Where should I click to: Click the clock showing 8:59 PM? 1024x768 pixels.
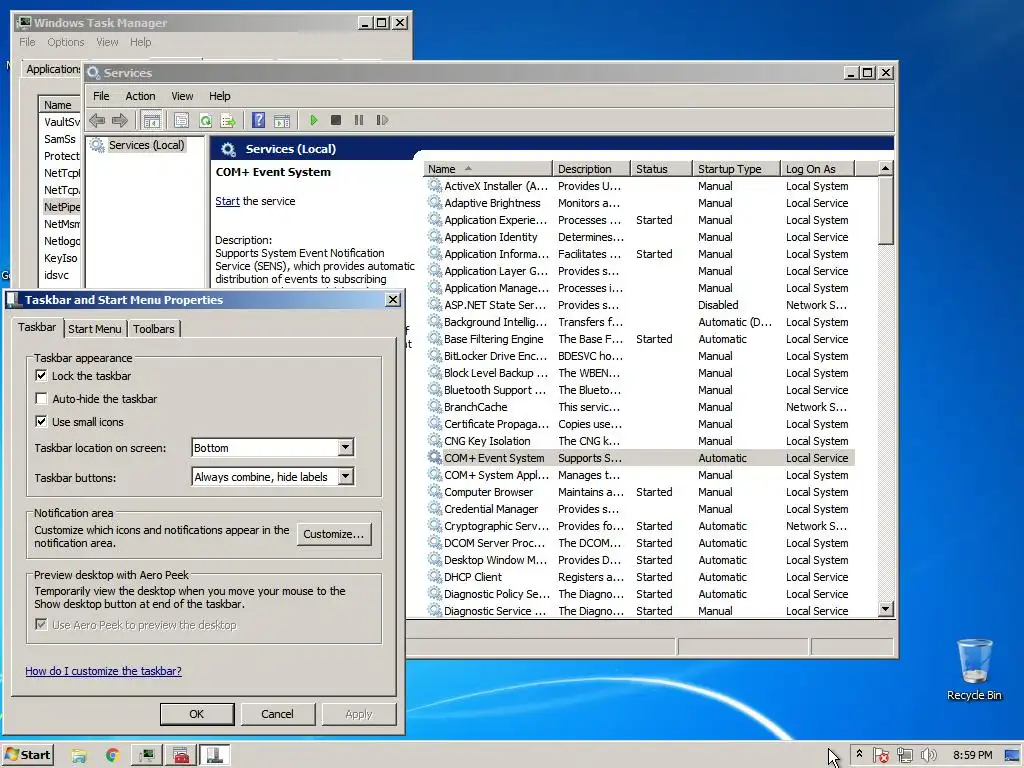tap(972, 755)
